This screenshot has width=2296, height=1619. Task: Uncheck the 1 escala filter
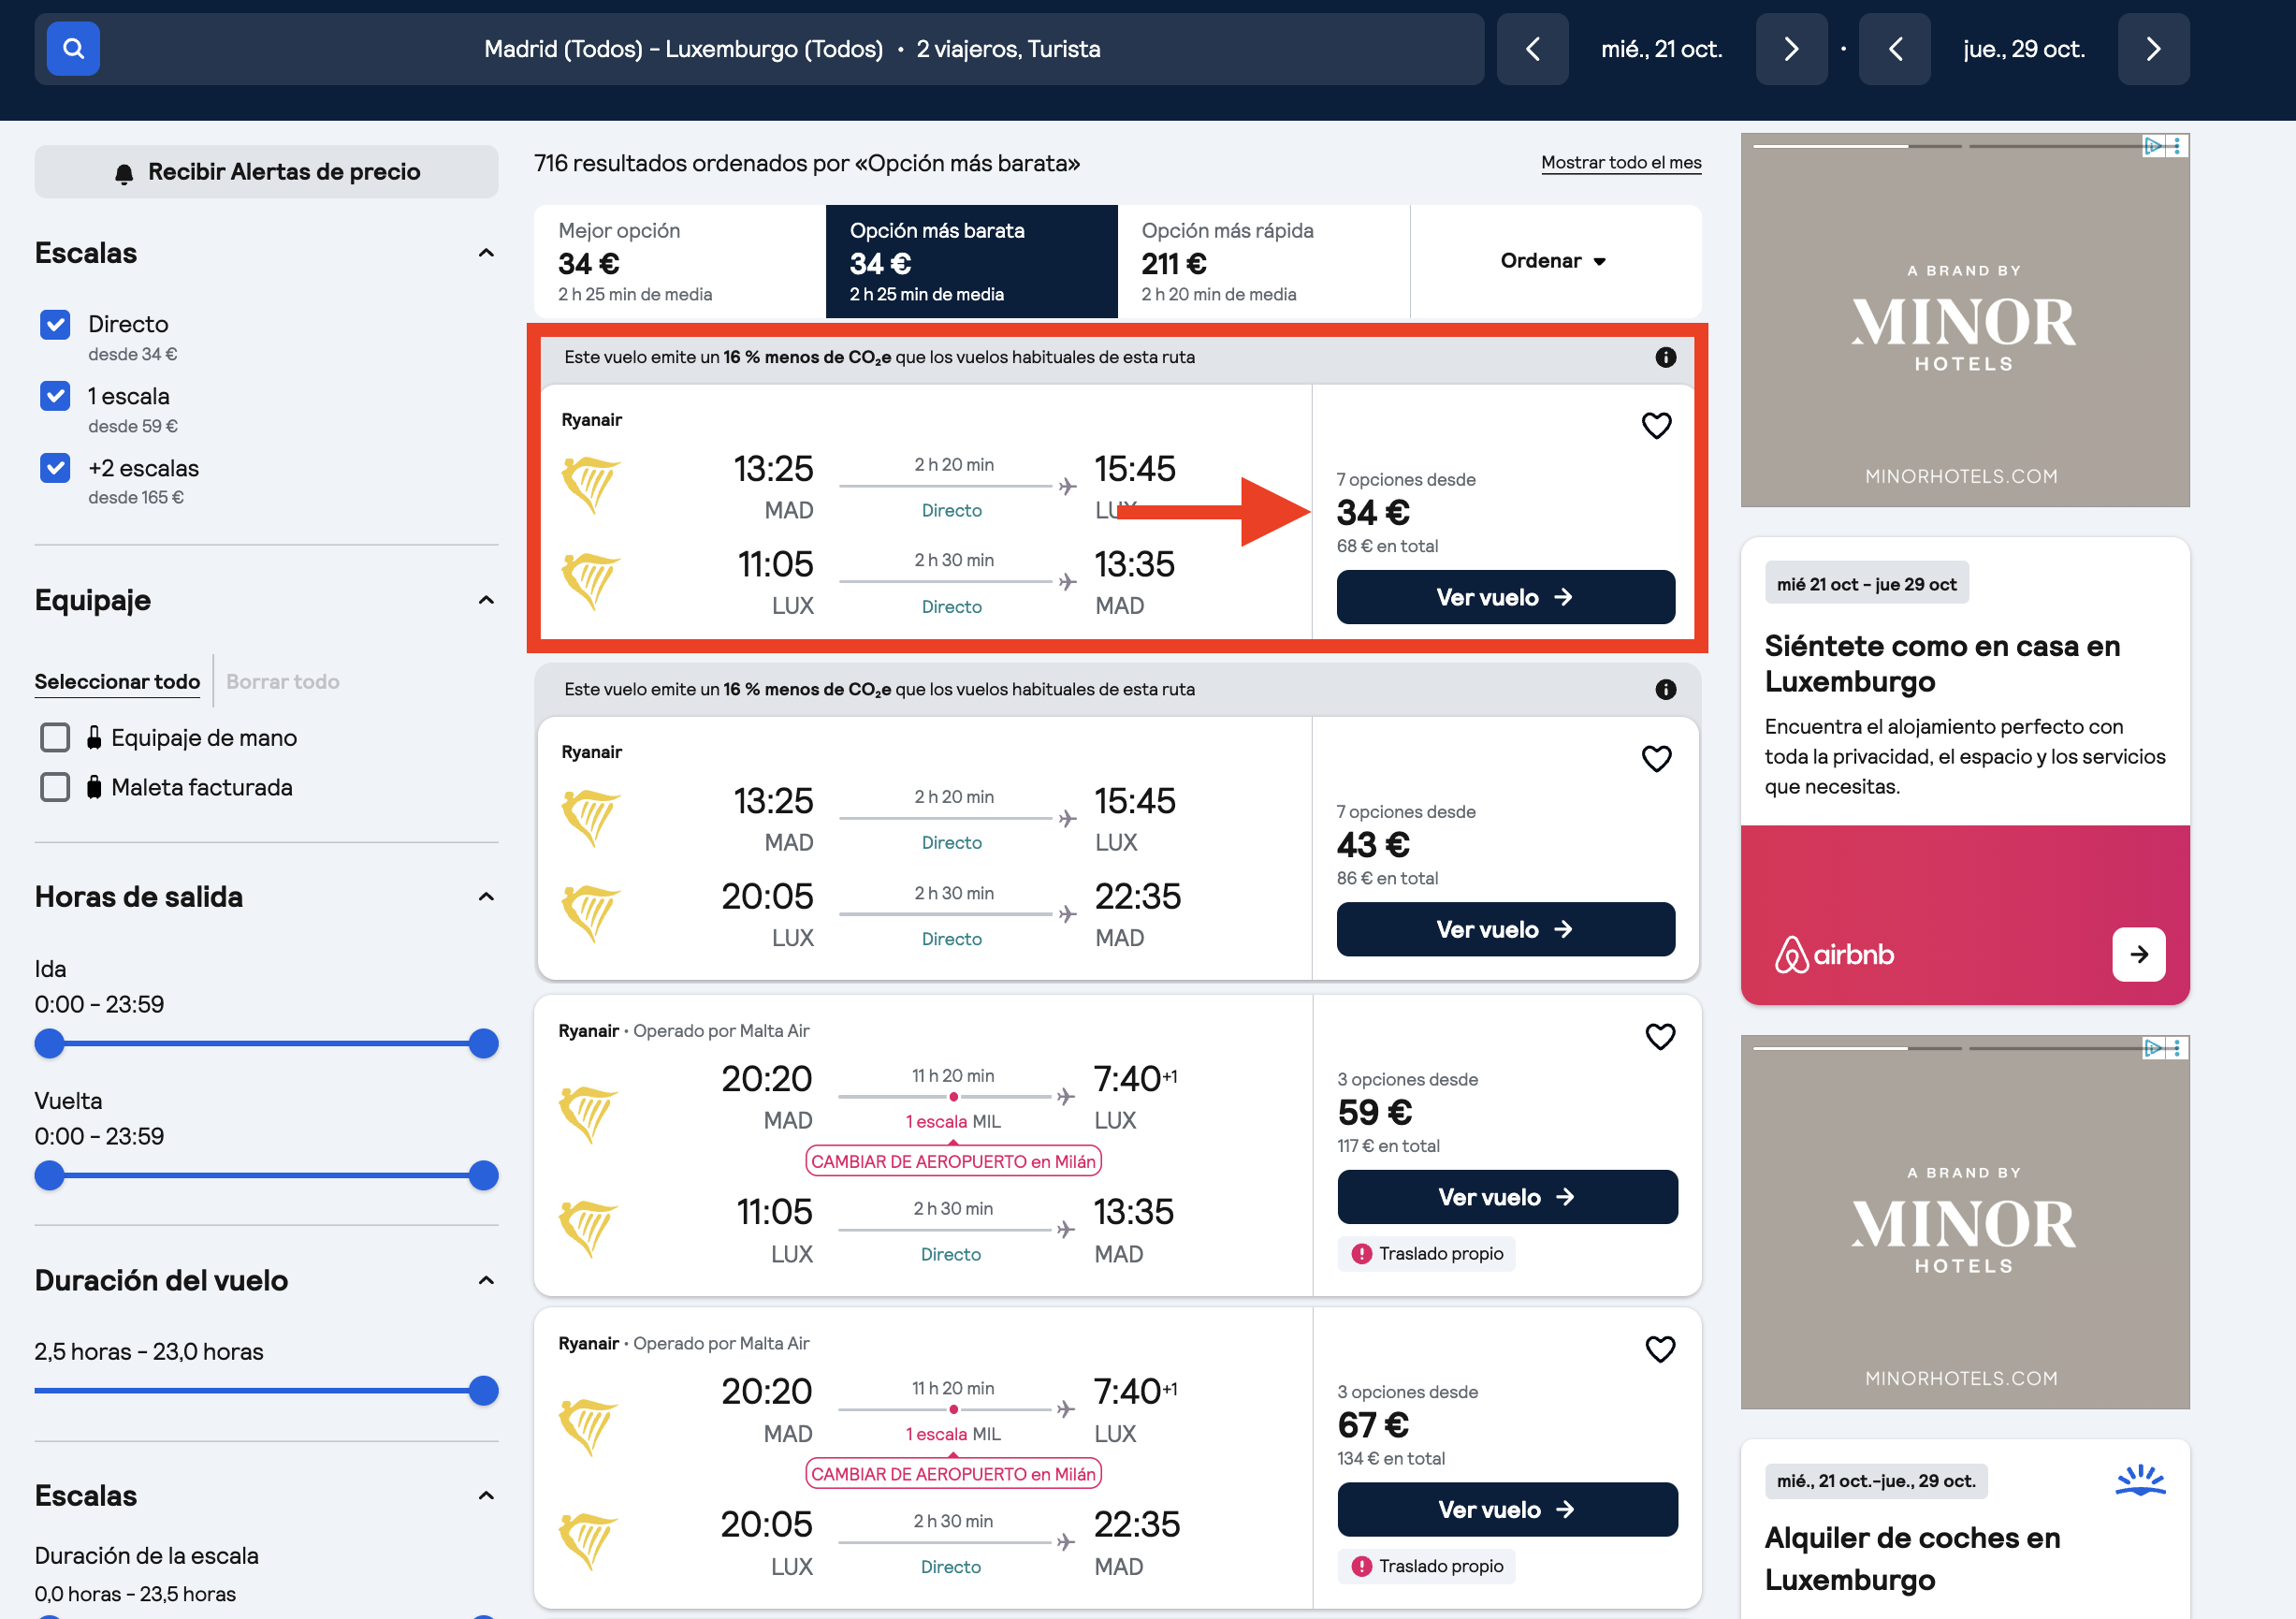pyautogui.click(x=55, y=396)
